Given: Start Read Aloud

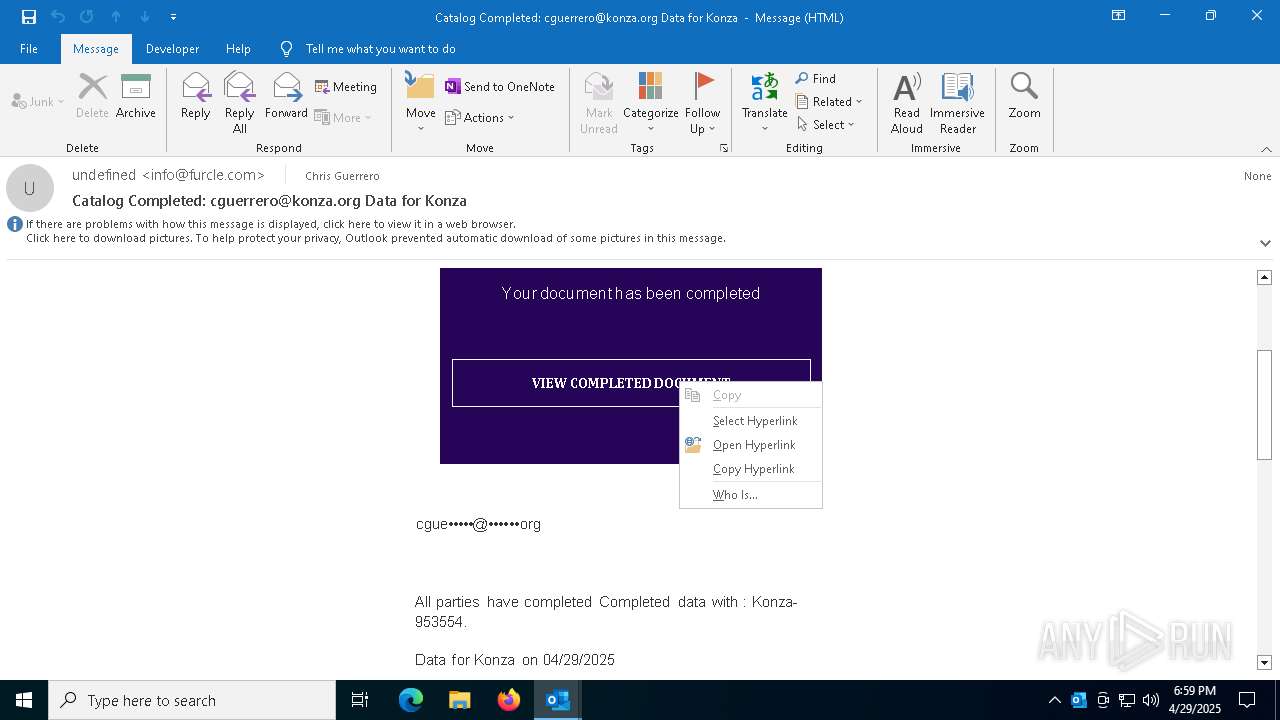Looking at the screenshot, I should point(907,102).
